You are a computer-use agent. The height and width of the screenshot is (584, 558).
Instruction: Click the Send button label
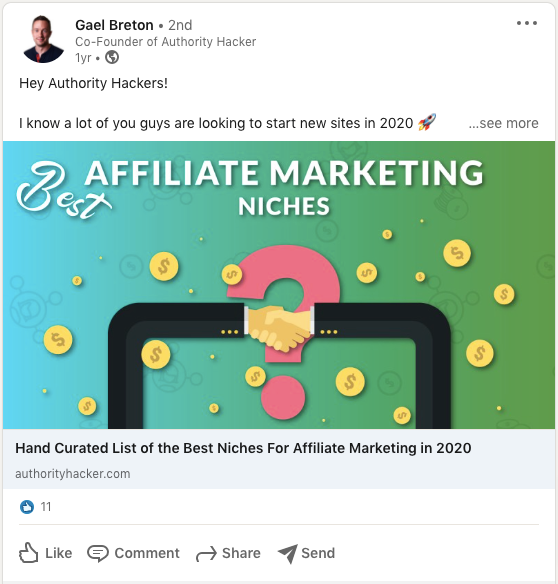point(318,553)
